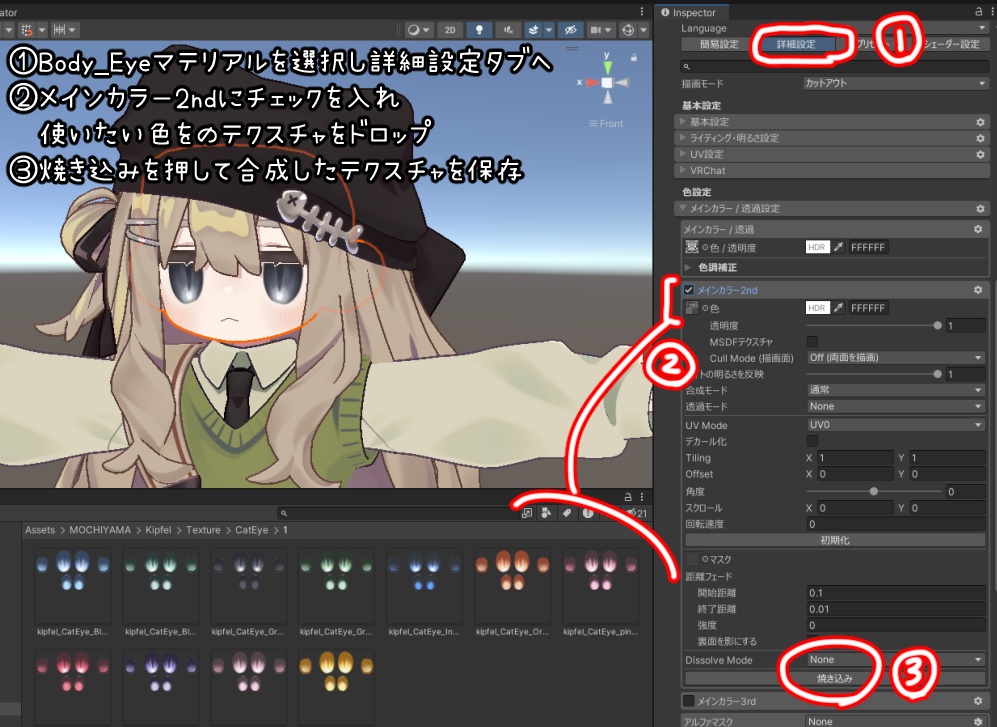The height and width of the screenshot is (727, 997).
Task: Mute audio using the scene speaker icon
Action: click(507, 30)
